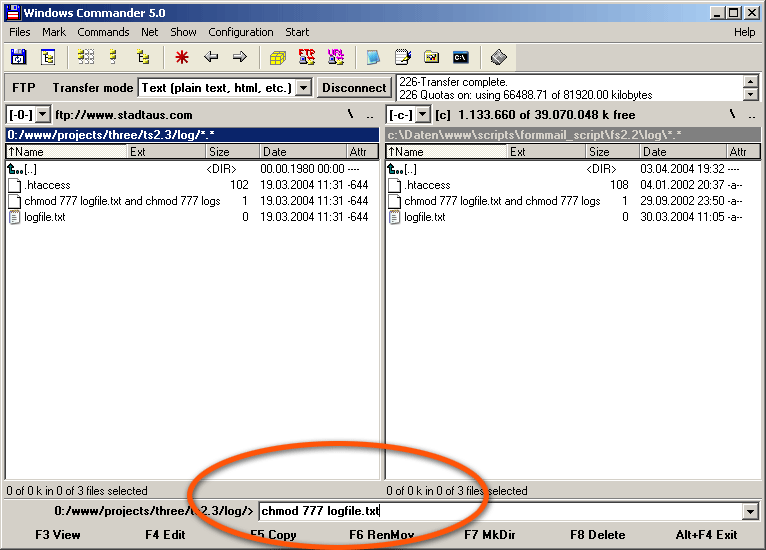The height and width of the screenshot is (550, 766).
Task: Sort left panel by Name column header
Action: coord(67,152)
